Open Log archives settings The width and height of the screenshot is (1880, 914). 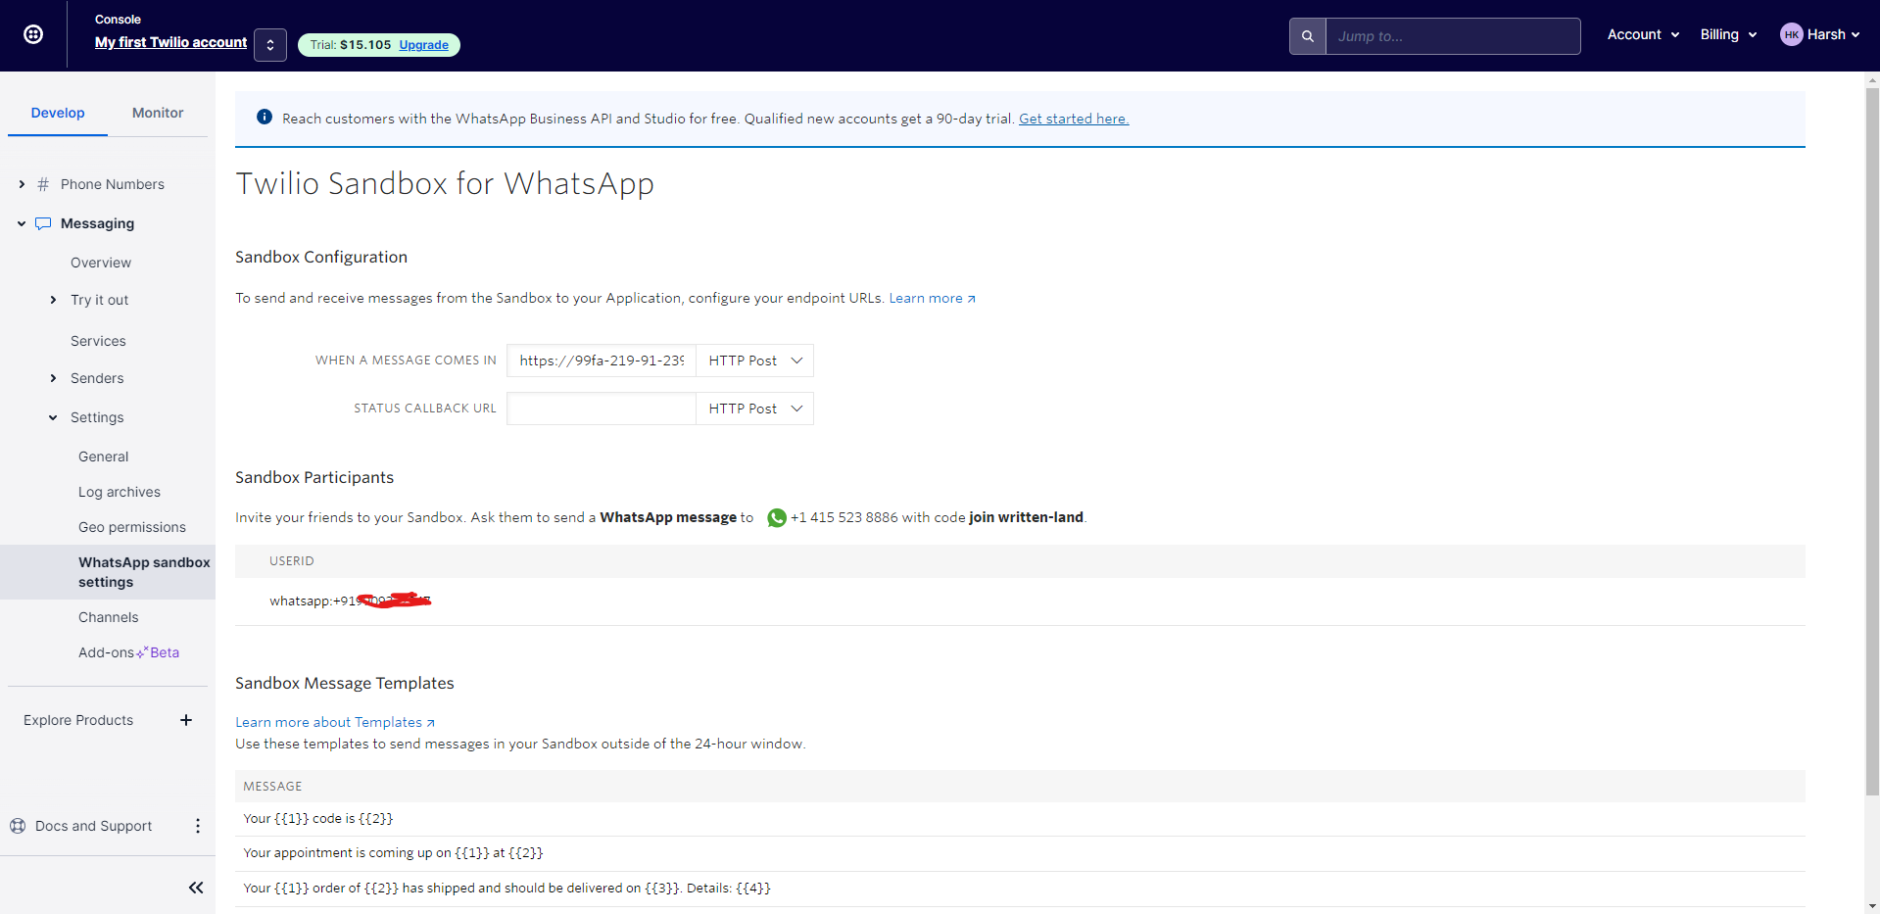(119, 492)
